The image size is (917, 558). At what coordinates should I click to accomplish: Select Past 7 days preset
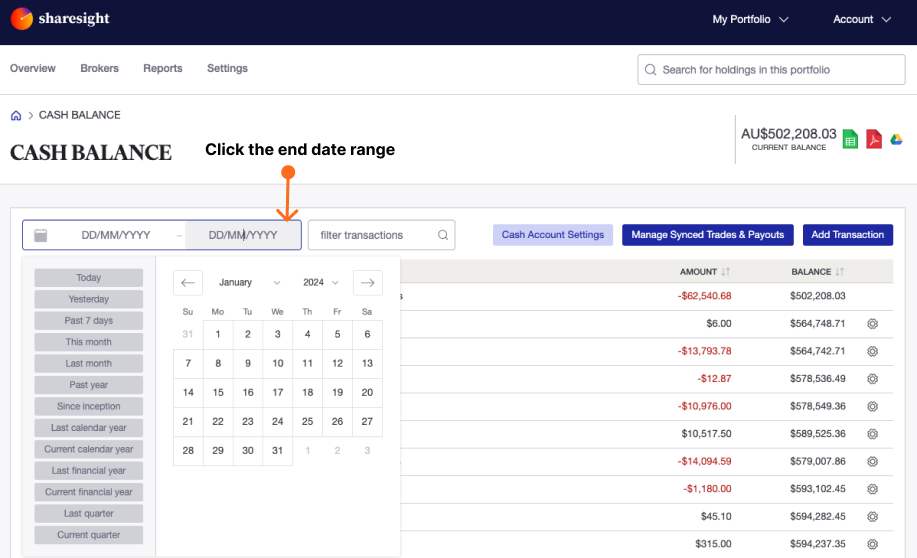pos(88,321)
